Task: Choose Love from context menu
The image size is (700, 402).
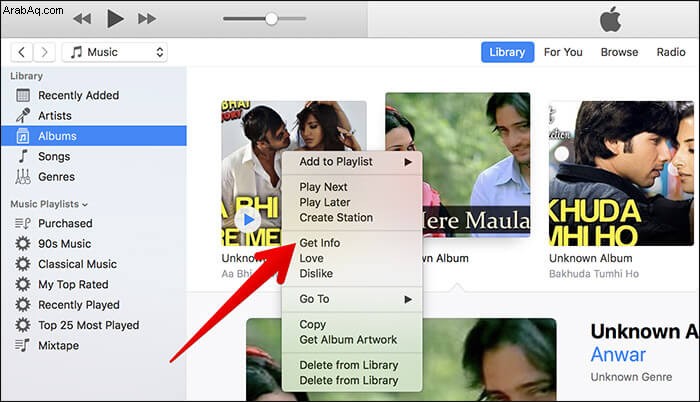Action: [x=352, y=258]
